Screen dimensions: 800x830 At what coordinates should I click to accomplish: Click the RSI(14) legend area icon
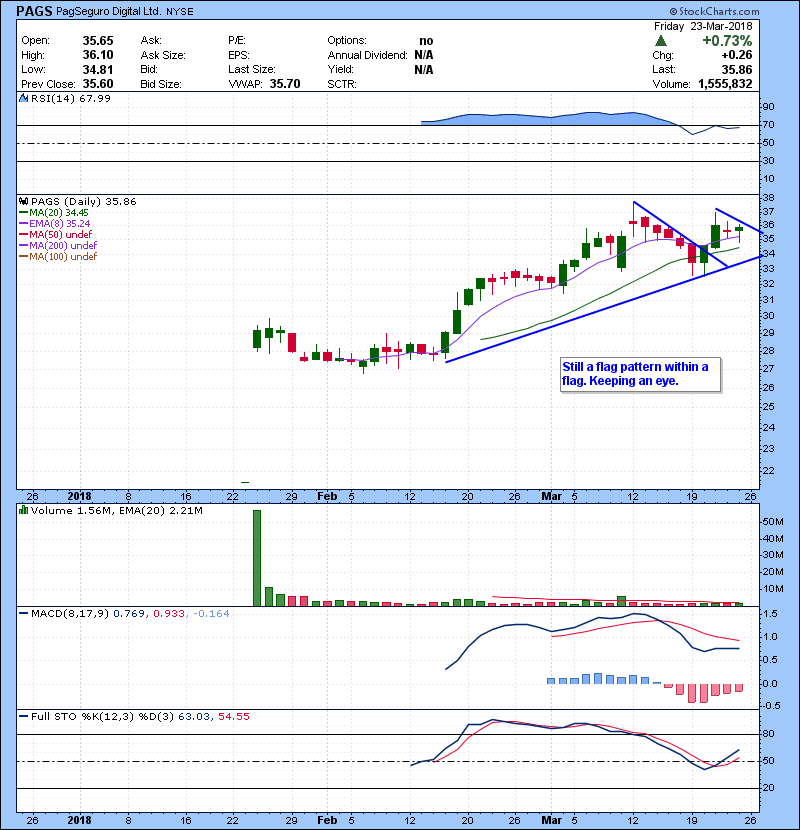point(23,98)
